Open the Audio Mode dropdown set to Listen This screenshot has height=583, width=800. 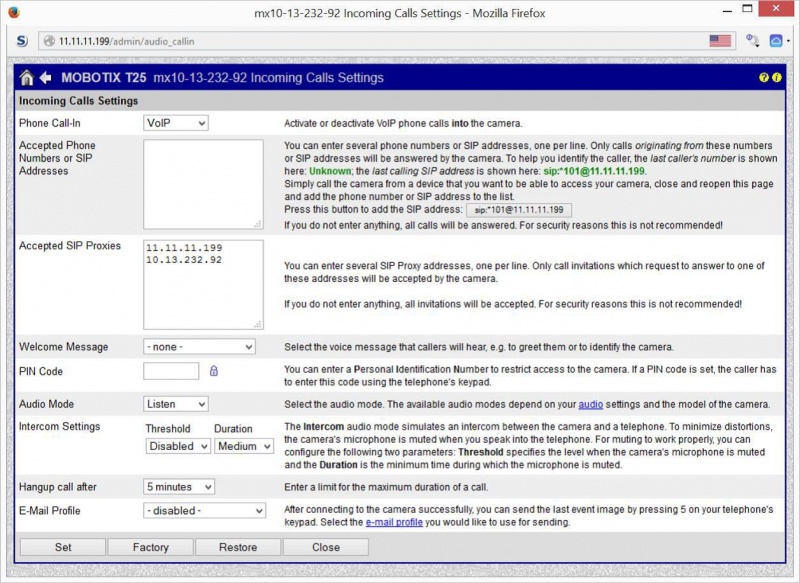[176, 404]
